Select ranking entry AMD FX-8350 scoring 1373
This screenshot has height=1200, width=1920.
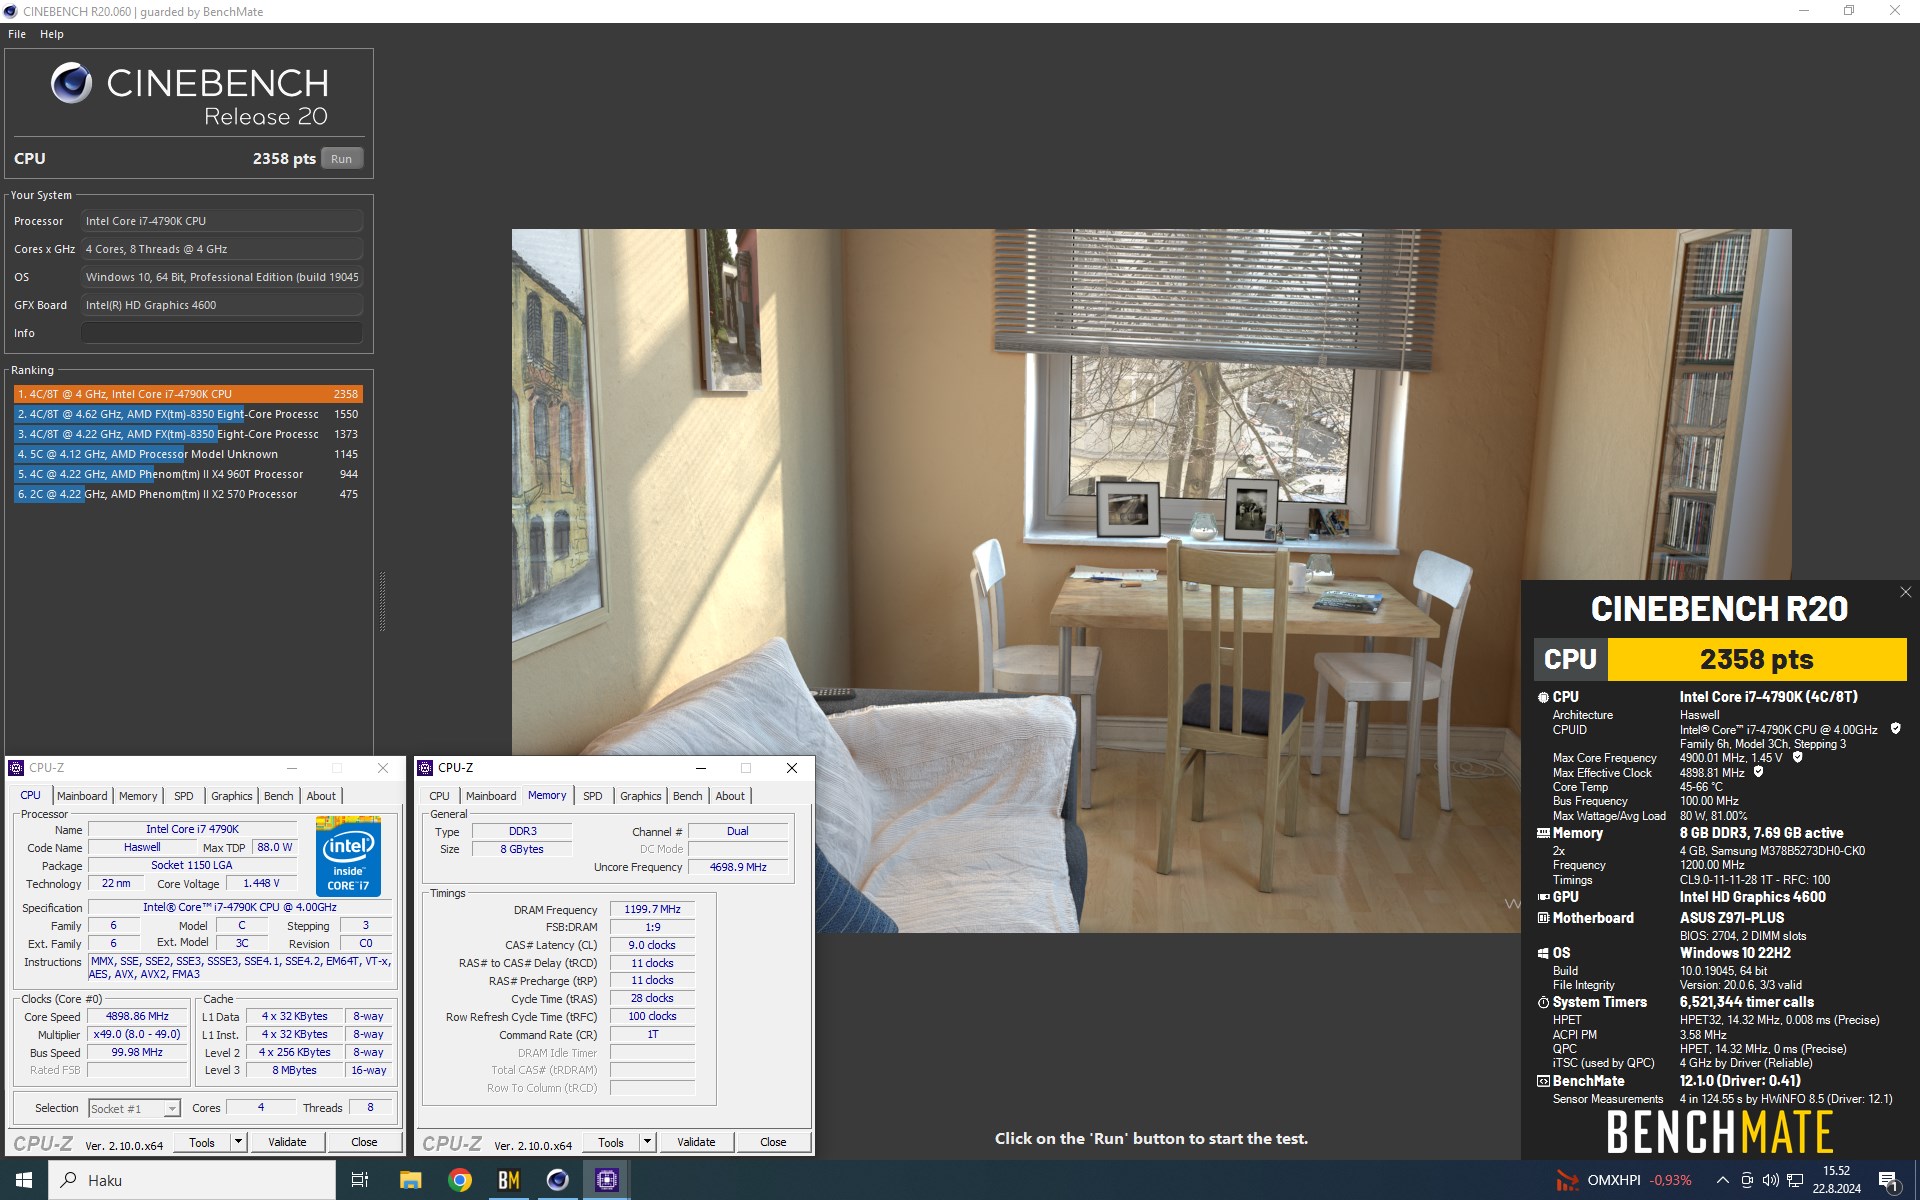[188, 434]
